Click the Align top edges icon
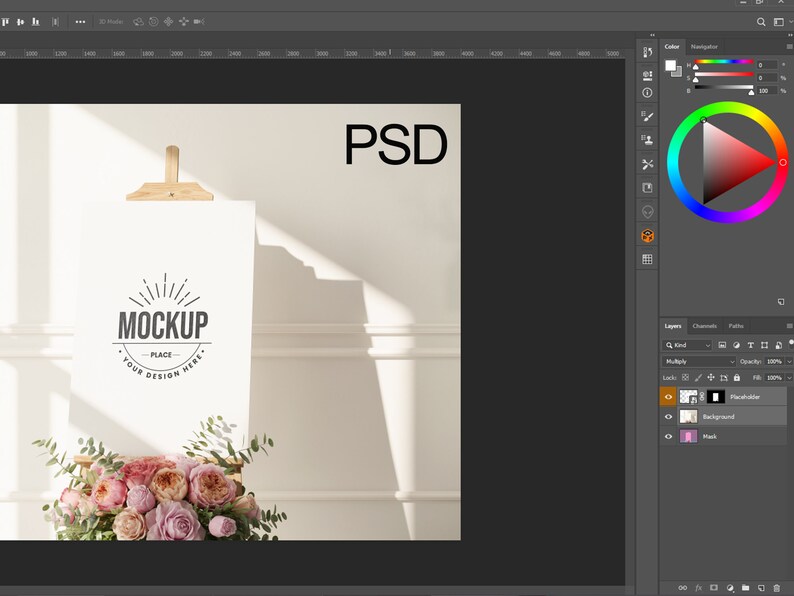794x596 pixels. tap(5, 22)
